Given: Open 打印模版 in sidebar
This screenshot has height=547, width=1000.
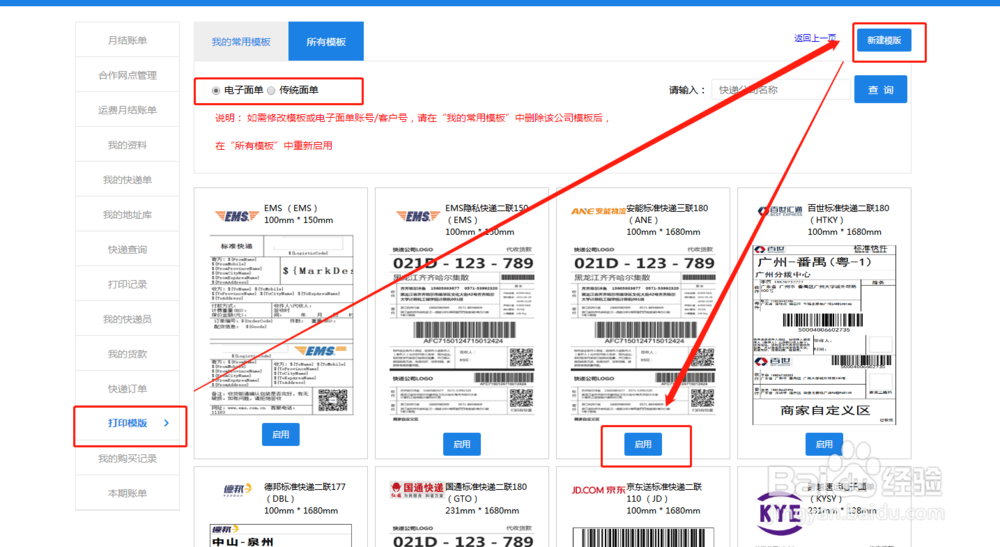Looking at the screenshot, I should (128, 423).
